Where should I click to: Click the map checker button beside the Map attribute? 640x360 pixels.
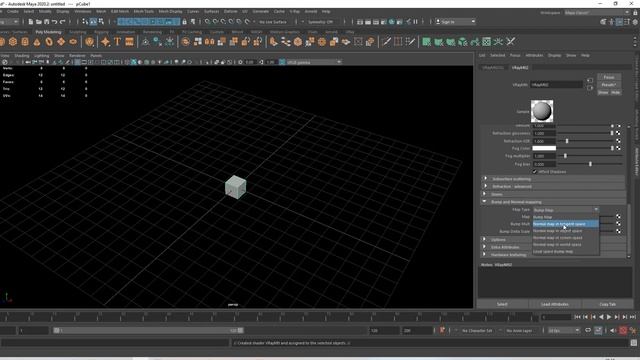click(618, 216)
